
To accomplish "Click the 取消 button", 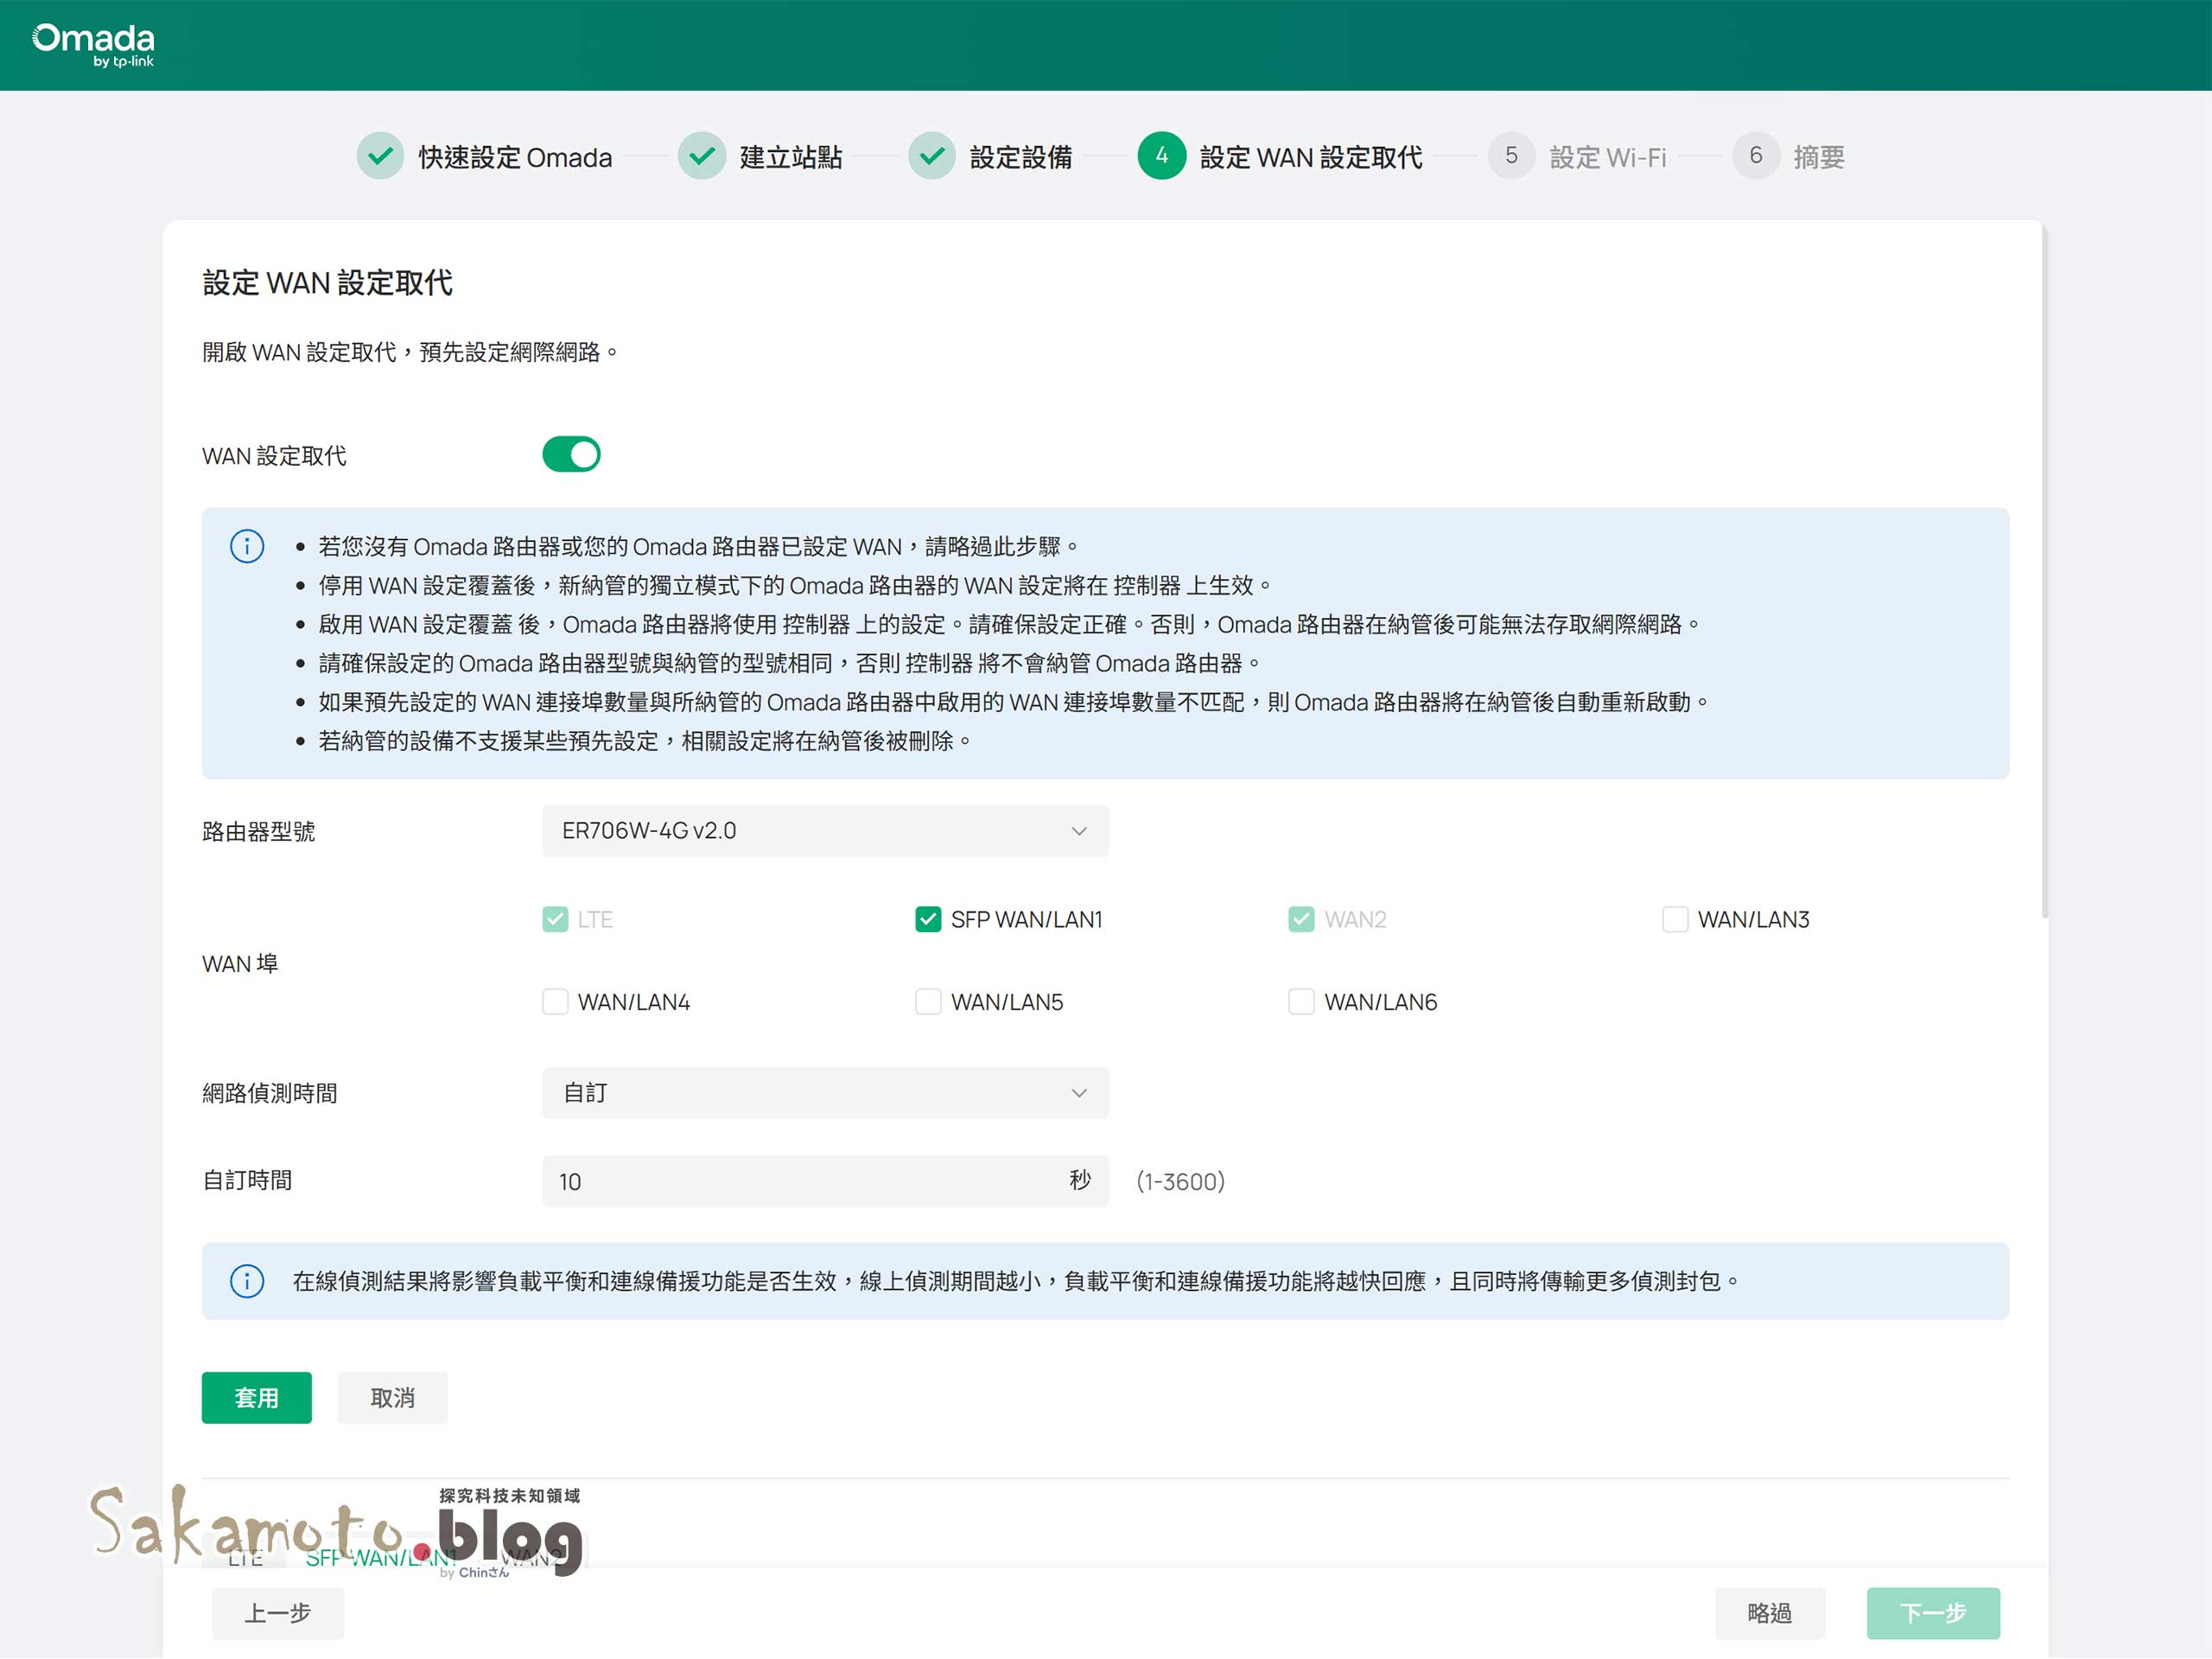I will coord(393,1398).
